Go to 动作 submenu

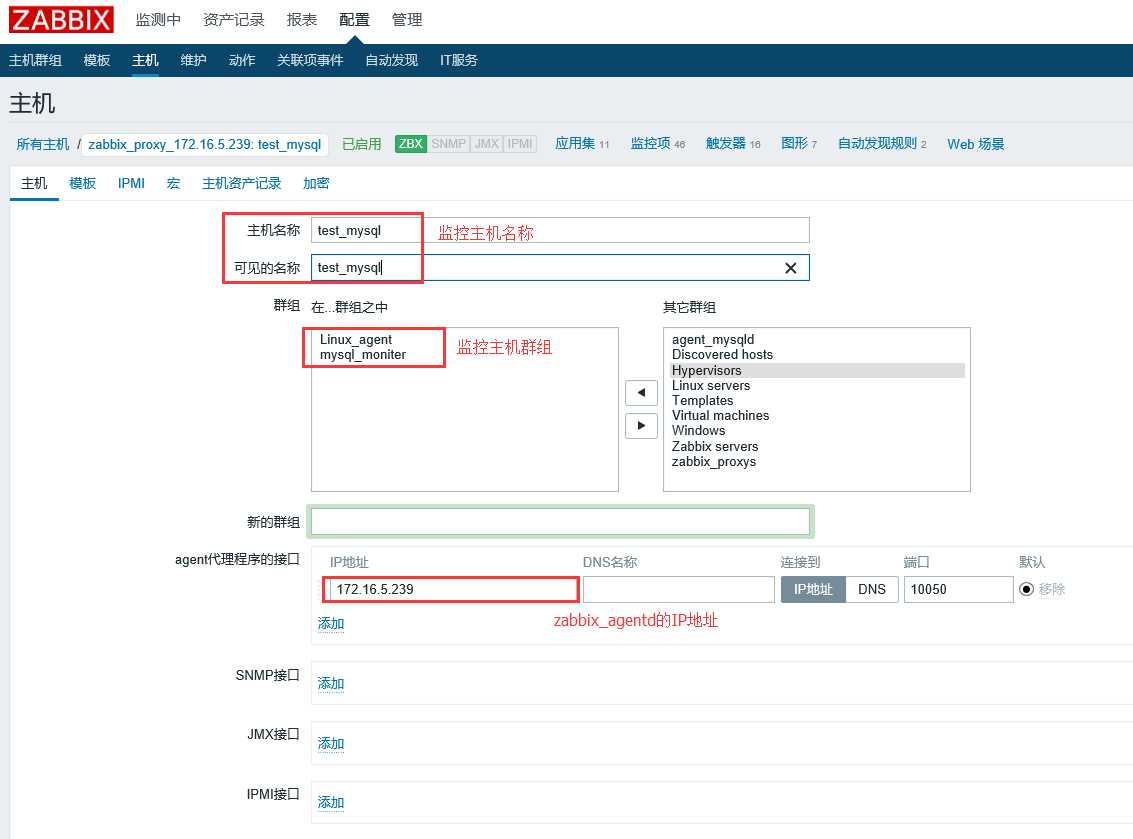coord(242,60)
